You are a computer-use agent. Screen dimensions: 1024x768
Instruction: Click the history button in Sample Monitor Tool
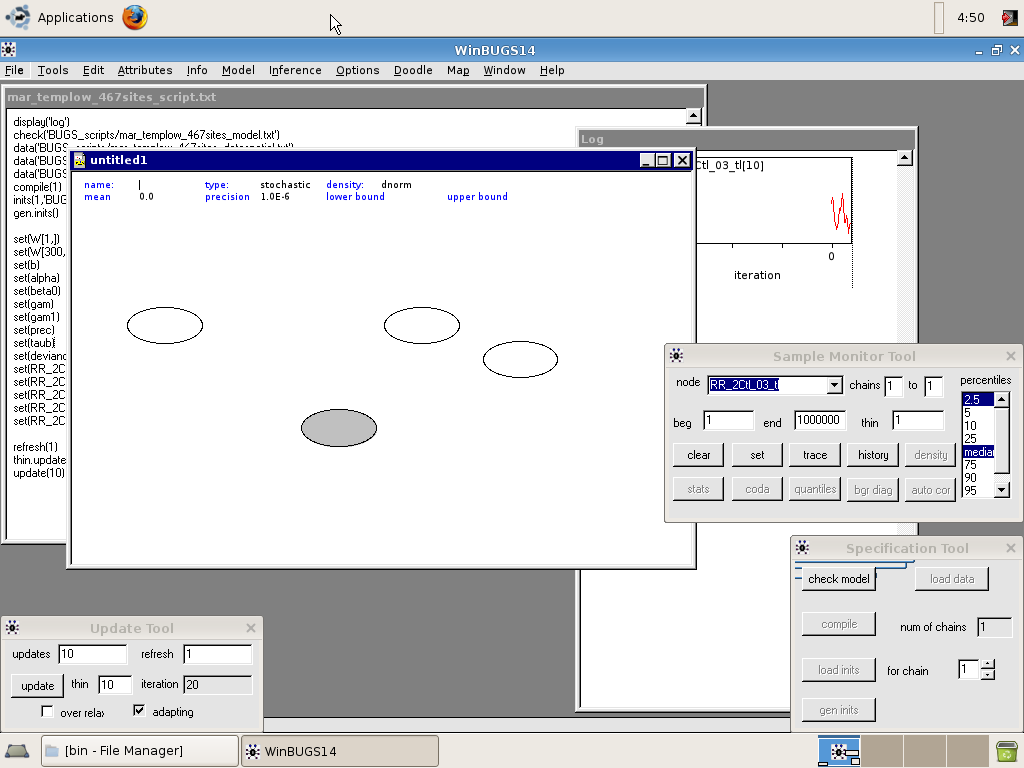872,454
